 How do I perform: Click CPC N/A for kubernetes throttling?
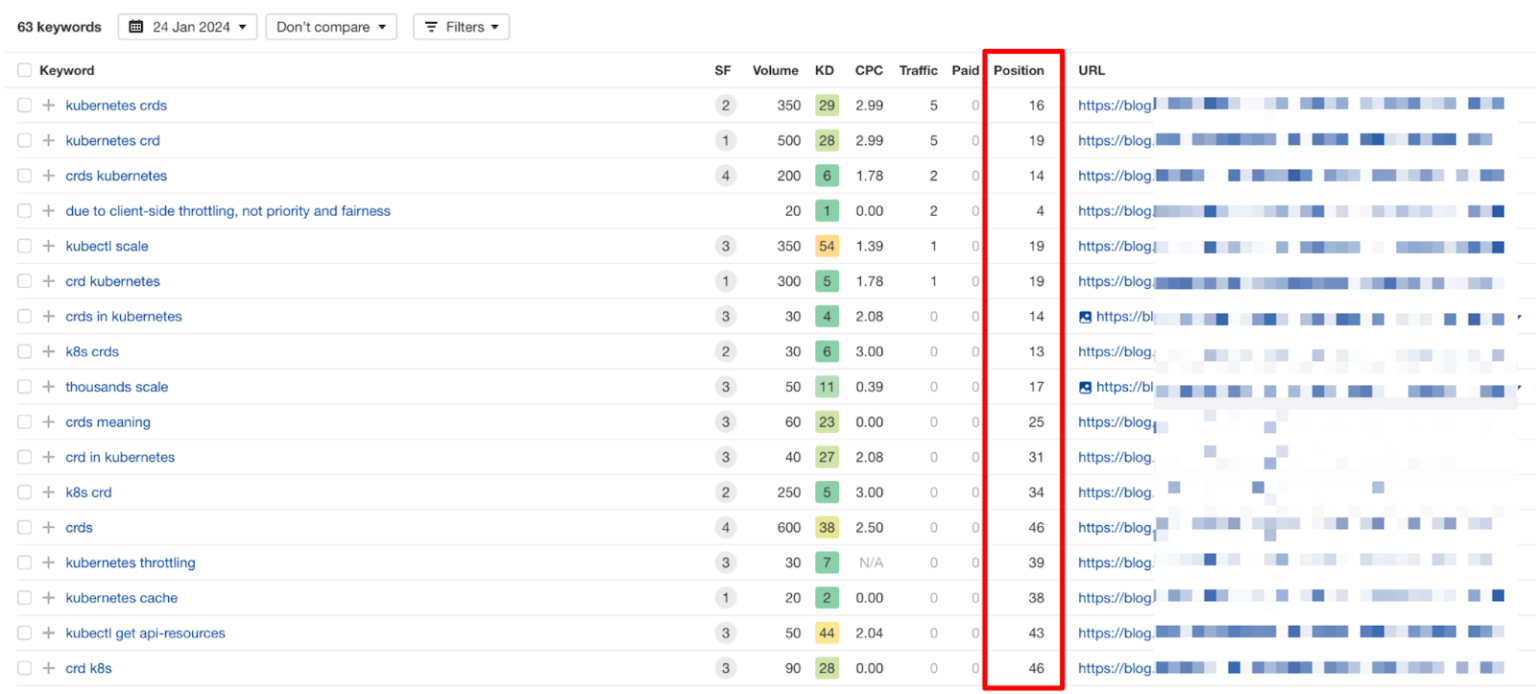(871, 563)
